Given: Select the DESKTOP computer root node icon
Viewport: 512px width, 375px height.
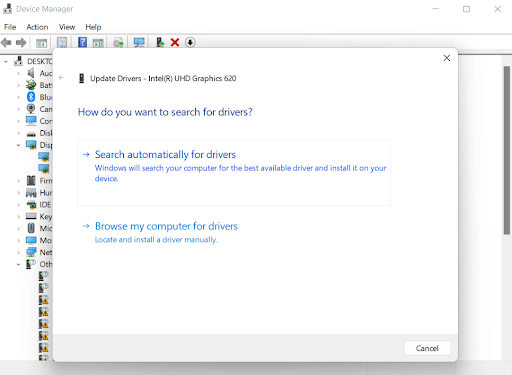Looking at the screenshot, I should (18, 61).
